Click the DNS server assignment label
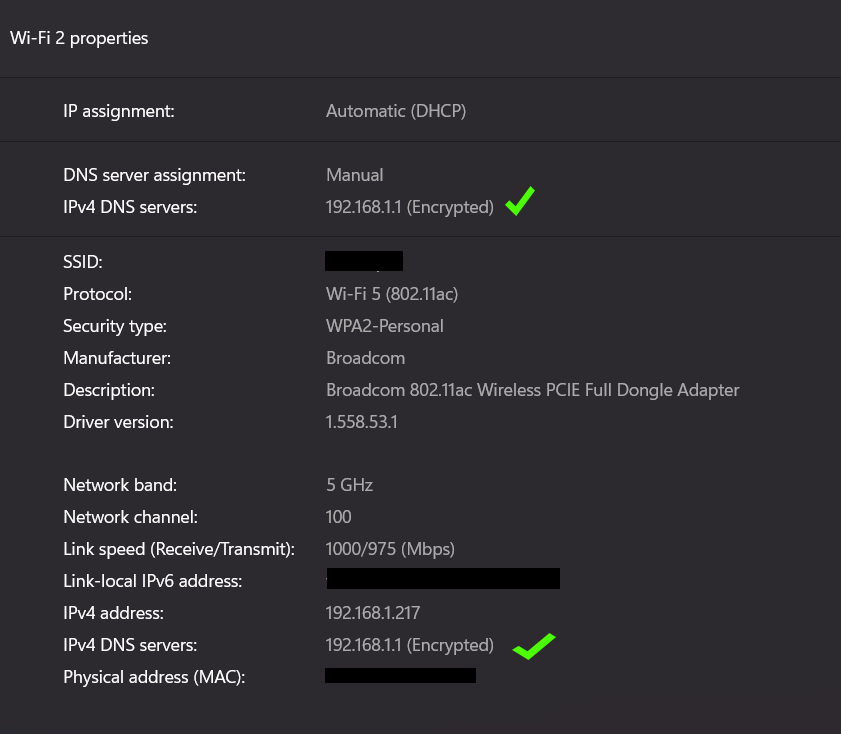The width and height of the screenshot is (841, 734). (x=154, y=174)
